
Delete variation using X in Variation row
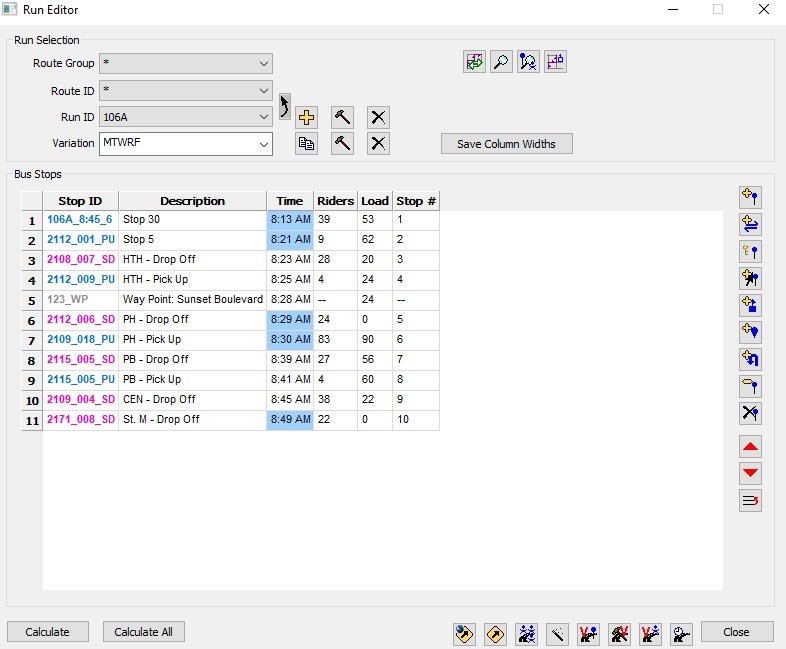[x=378, y=144]
